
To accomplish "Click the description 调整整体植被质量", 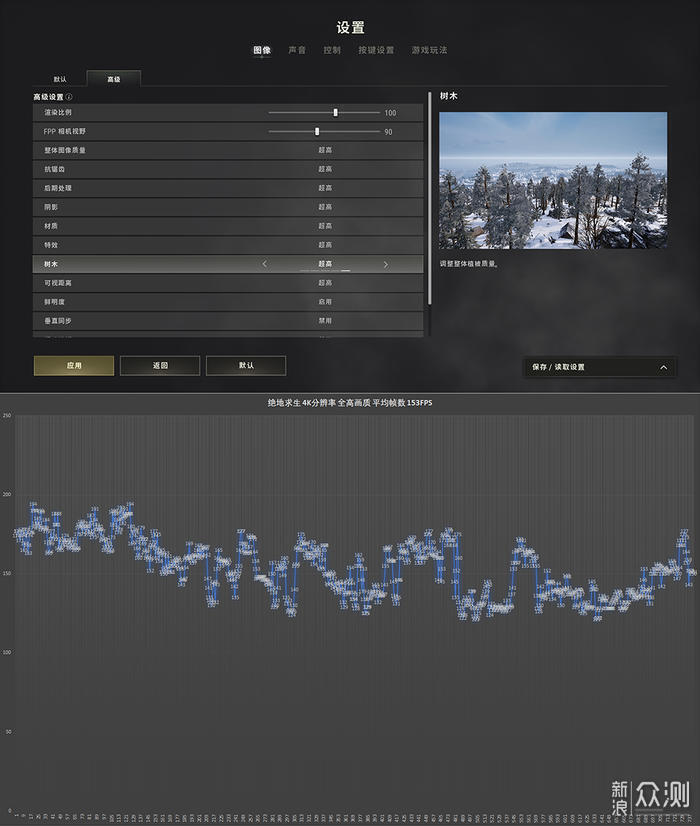I will 469,263.
